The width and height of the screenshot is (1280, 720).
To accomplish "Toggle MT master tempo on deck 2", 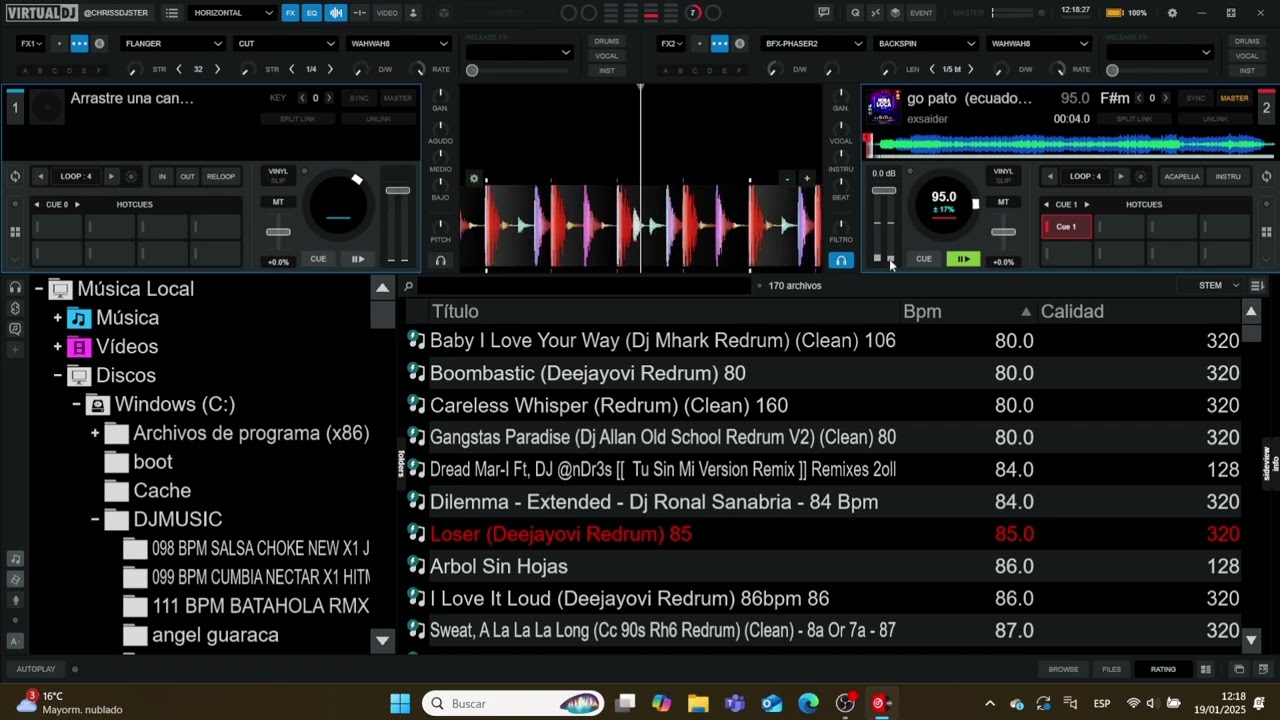I will (1003, 202).
